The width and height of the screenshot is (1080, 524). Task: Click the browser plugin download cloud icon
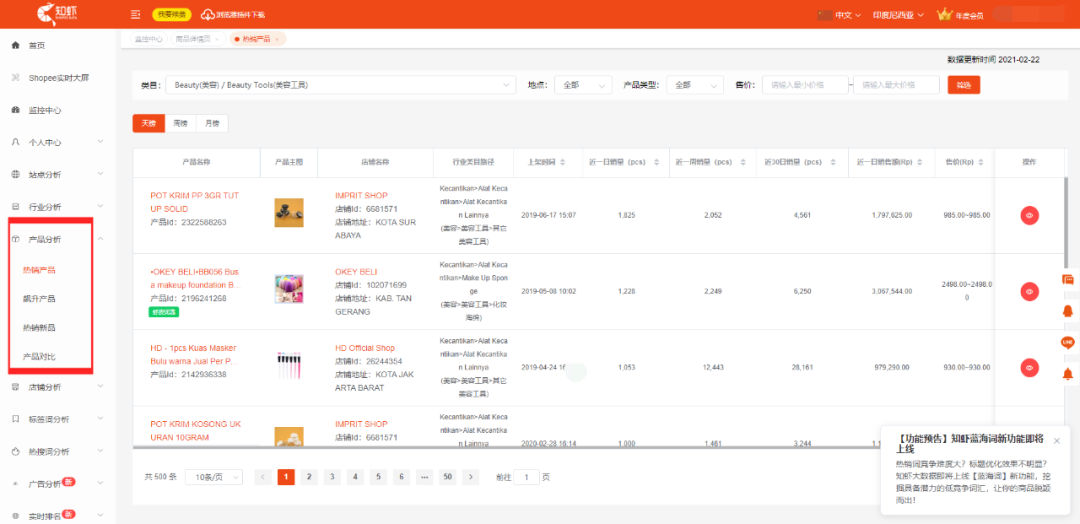(x=207, y=14)
